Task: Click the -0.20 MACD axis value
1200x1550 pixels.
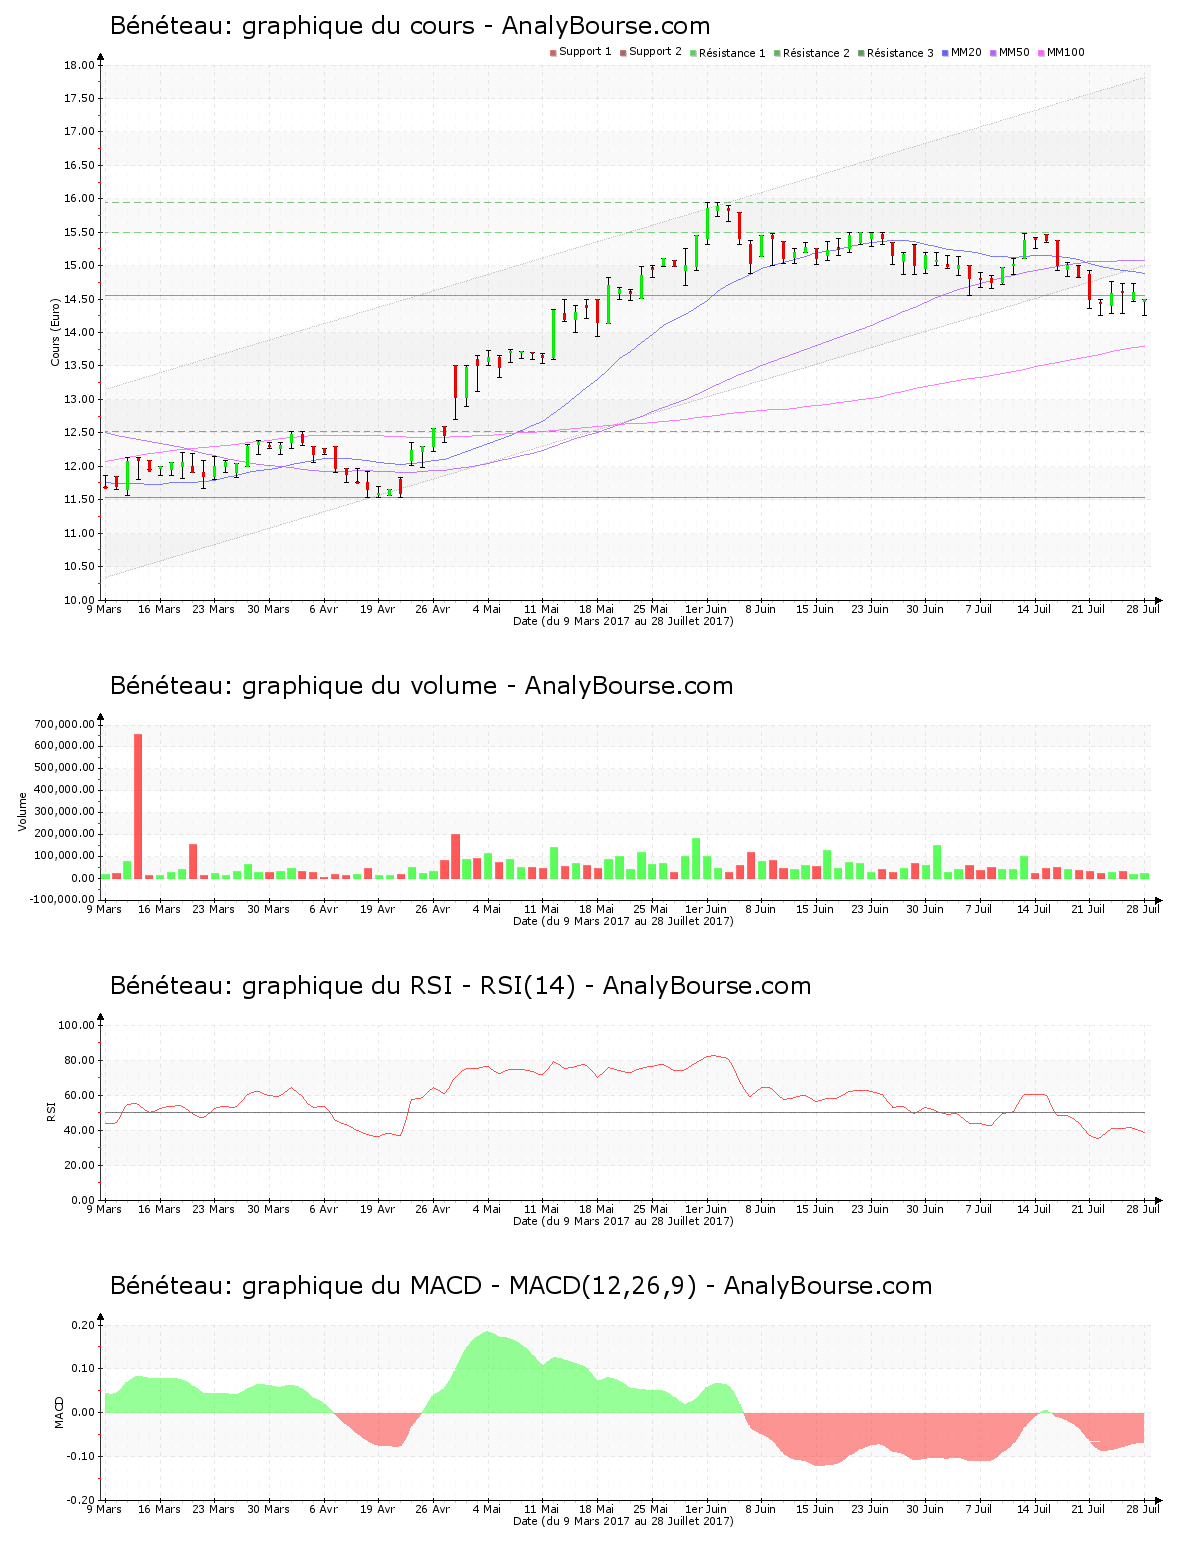Action: pyautogui.click(x=80, y=1500)
